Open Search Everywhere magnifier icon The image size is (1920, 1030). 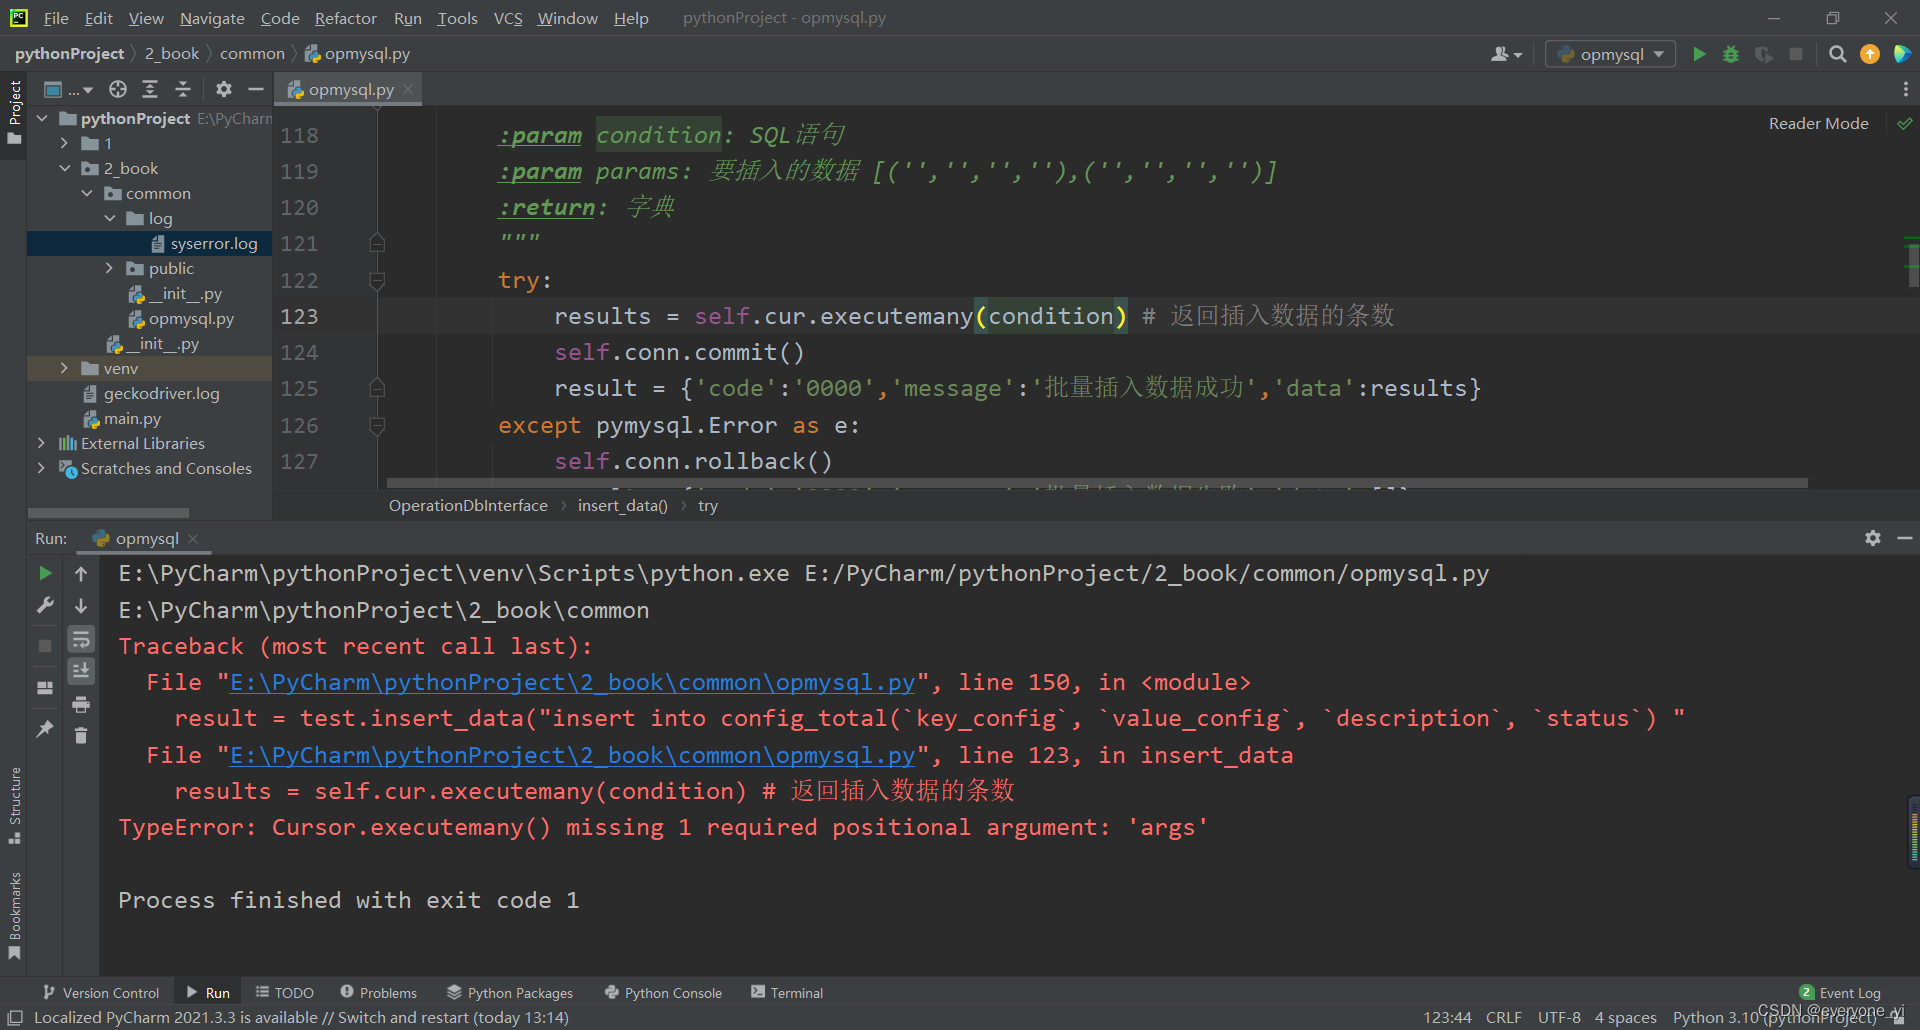pos(1837,54)
